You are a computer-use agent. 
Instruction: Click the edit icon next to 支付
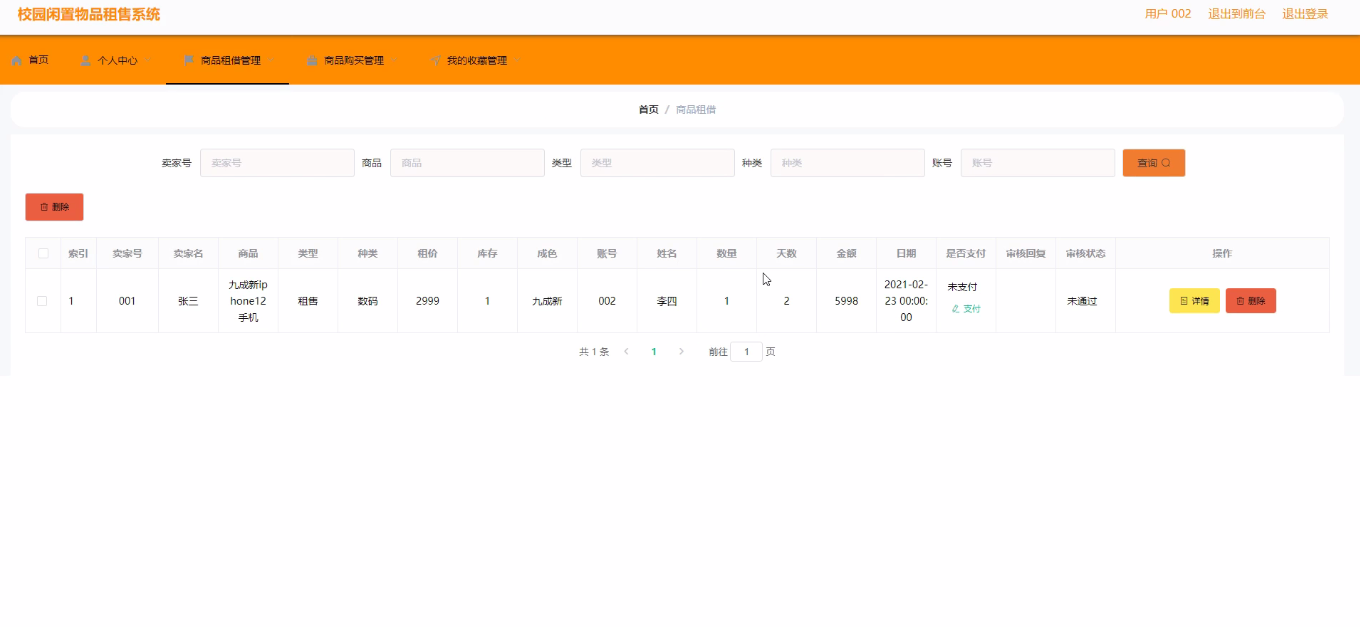pyautogui.click(x=955, y=309)
